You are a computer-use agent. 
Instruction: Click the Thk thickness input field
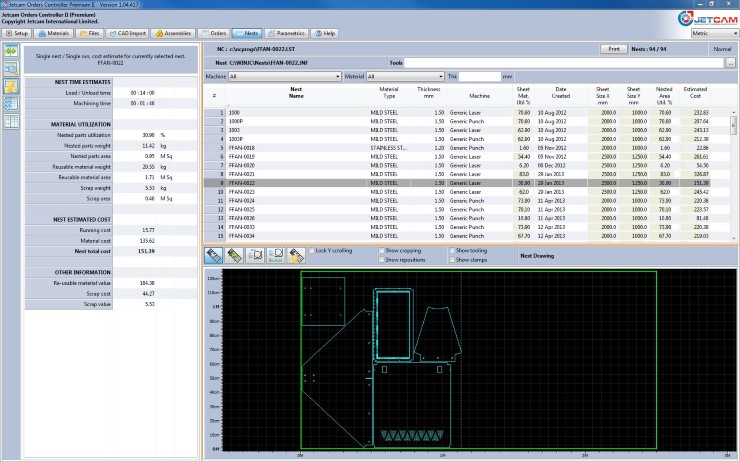[x=480, y=76]
